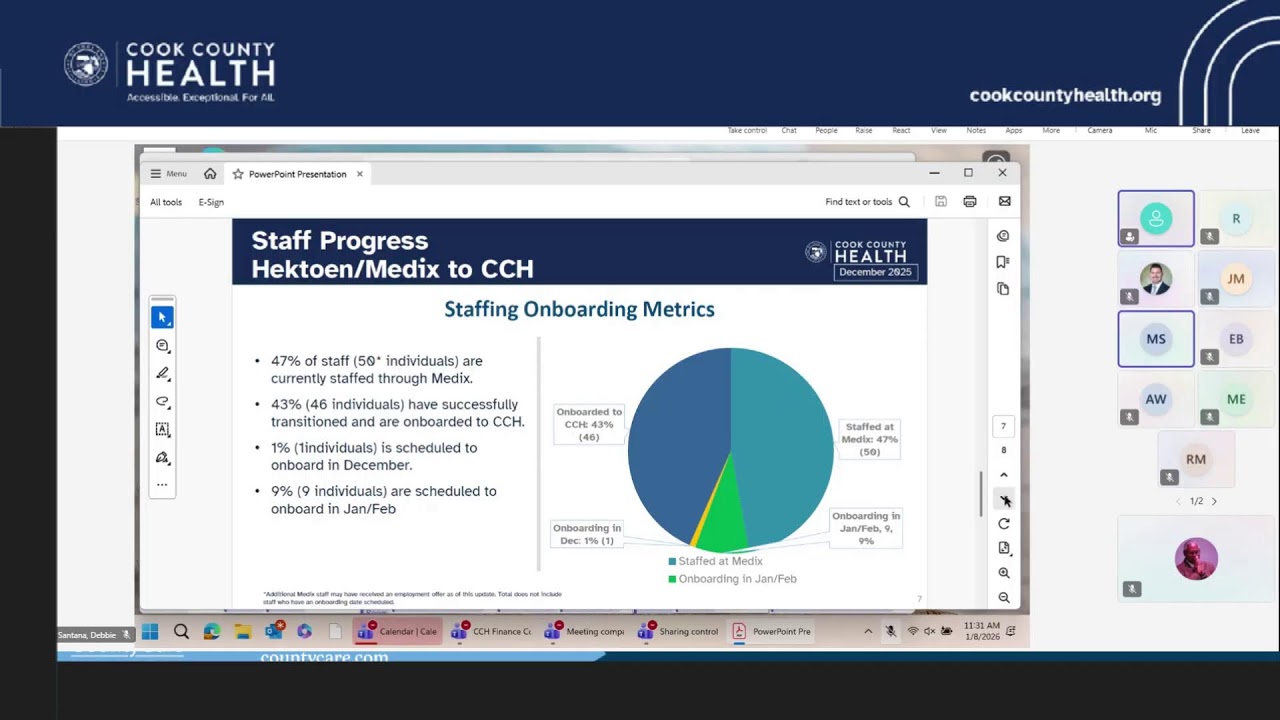
Task: Go to next participants page chevron
Action: 1214,501
